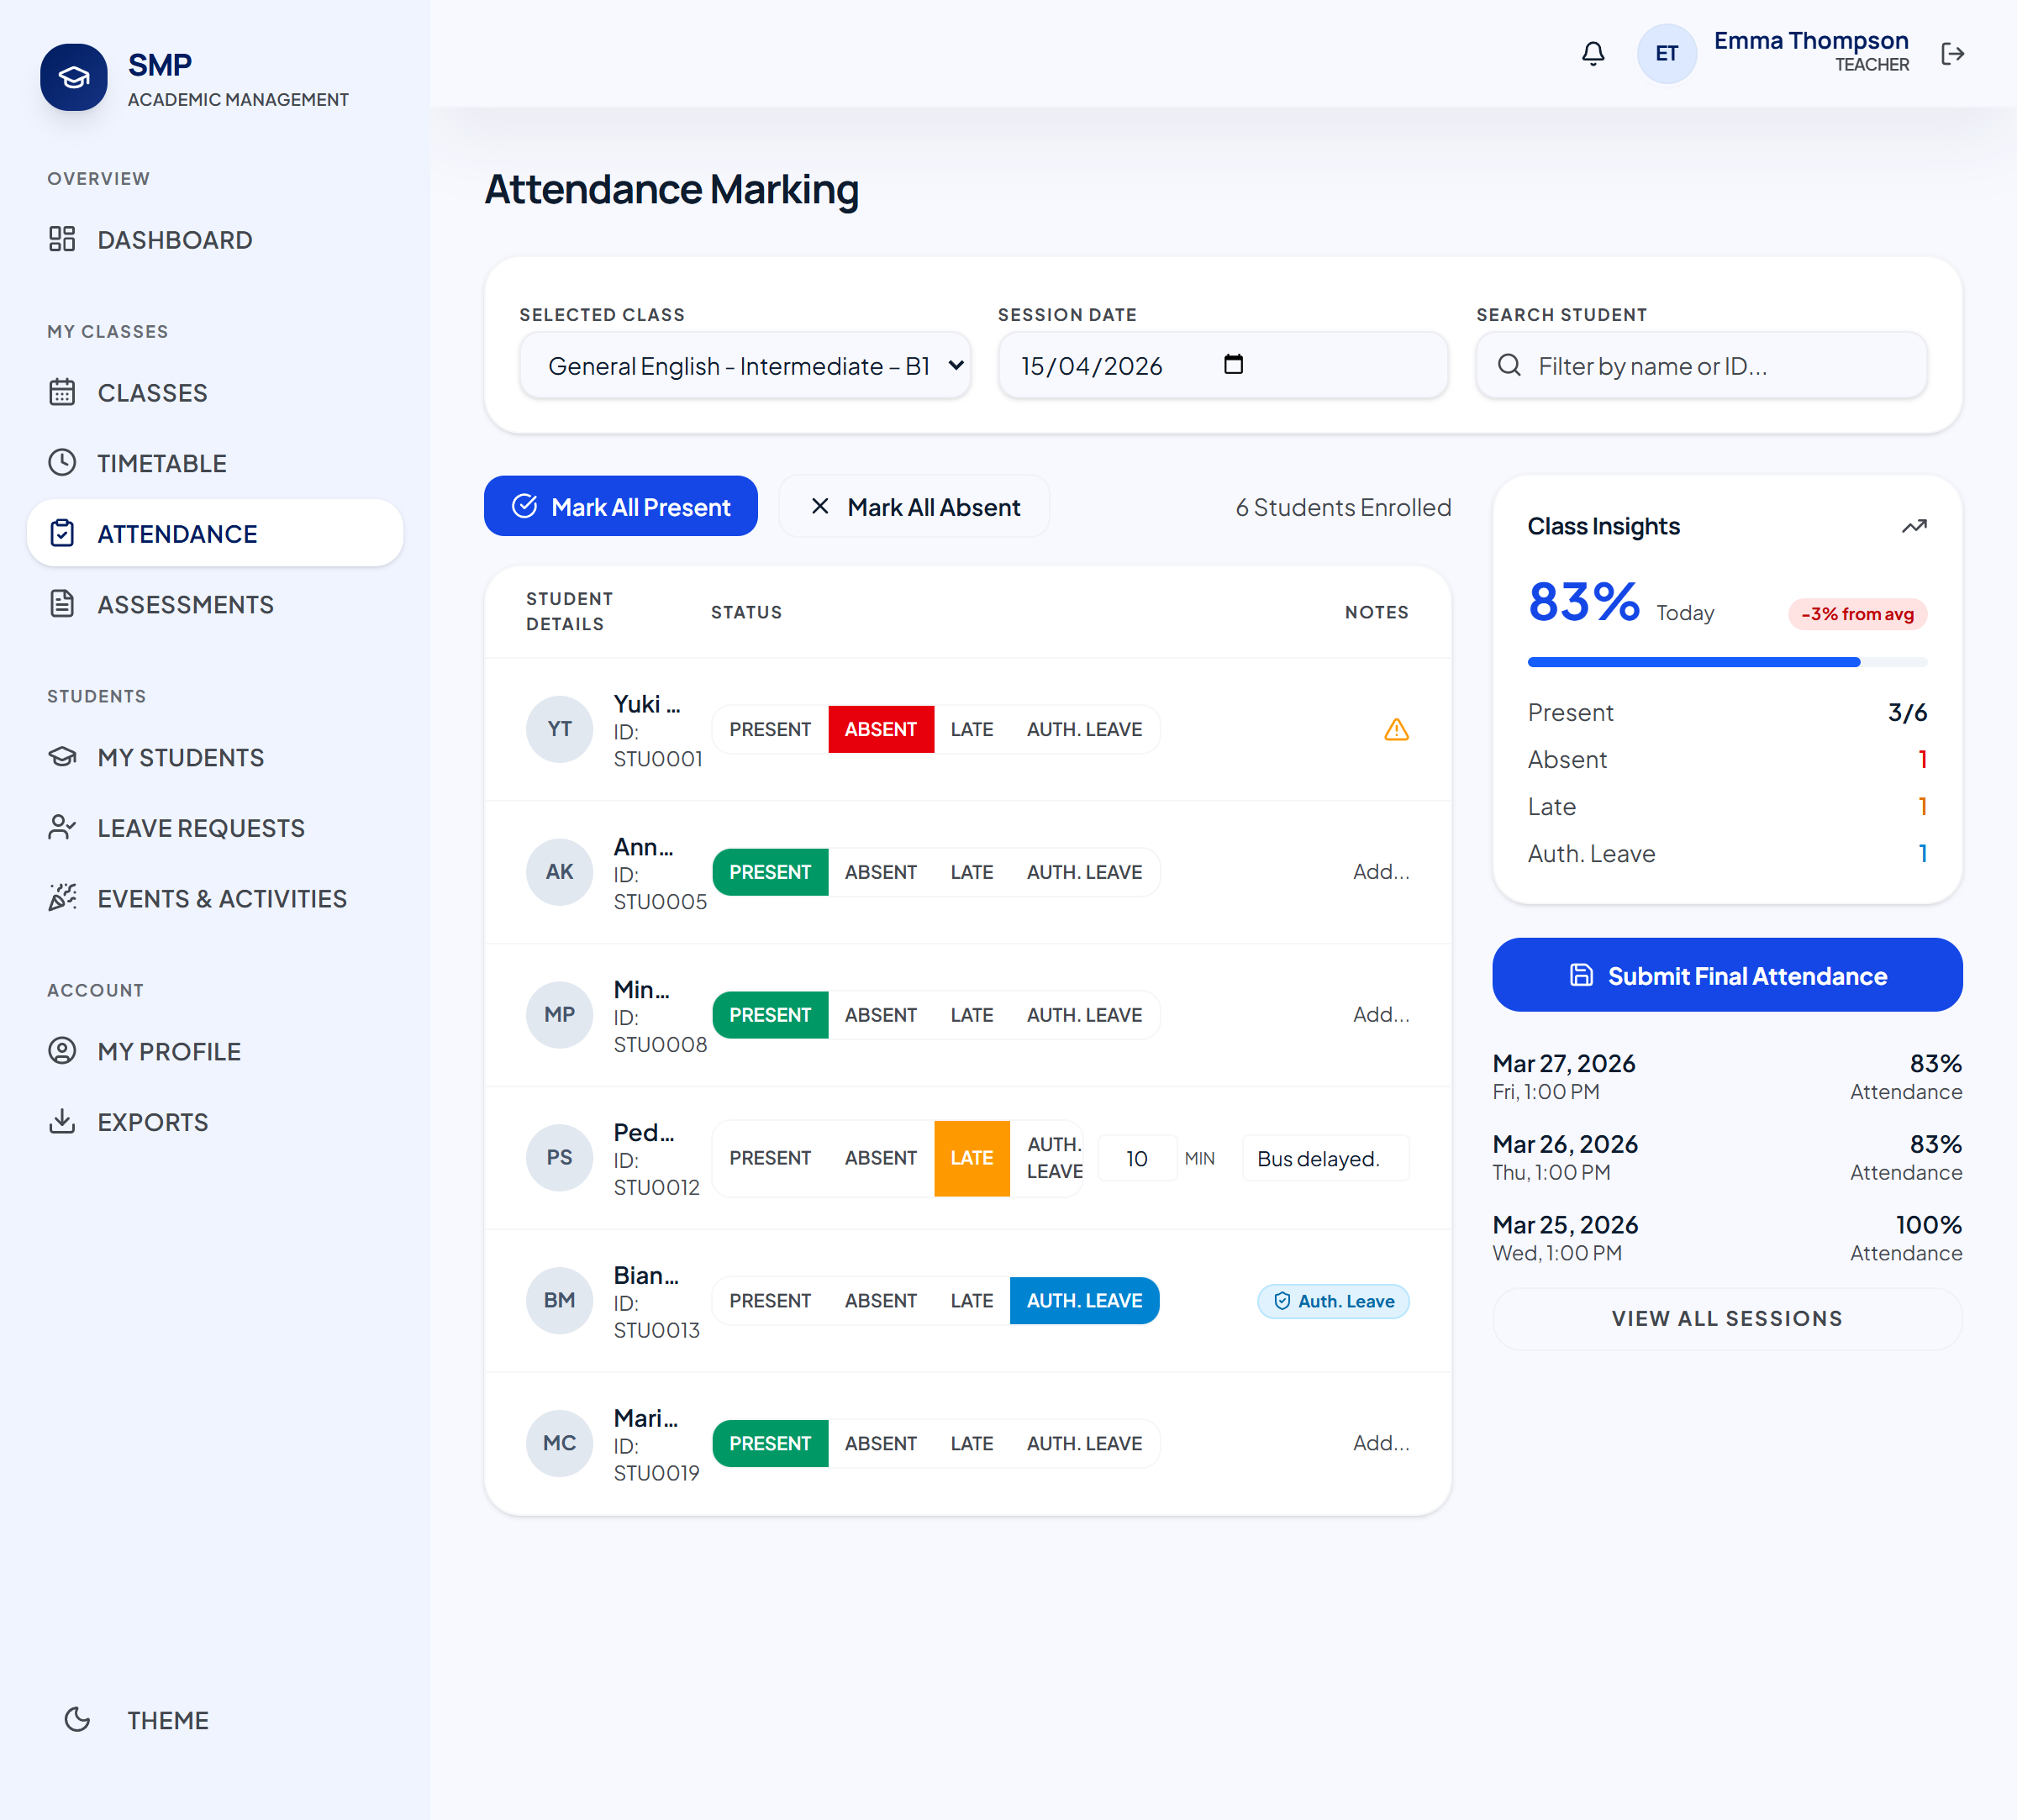Add a note for Ann STU0005
2017x1820 pixels.
pos(1381,872)
